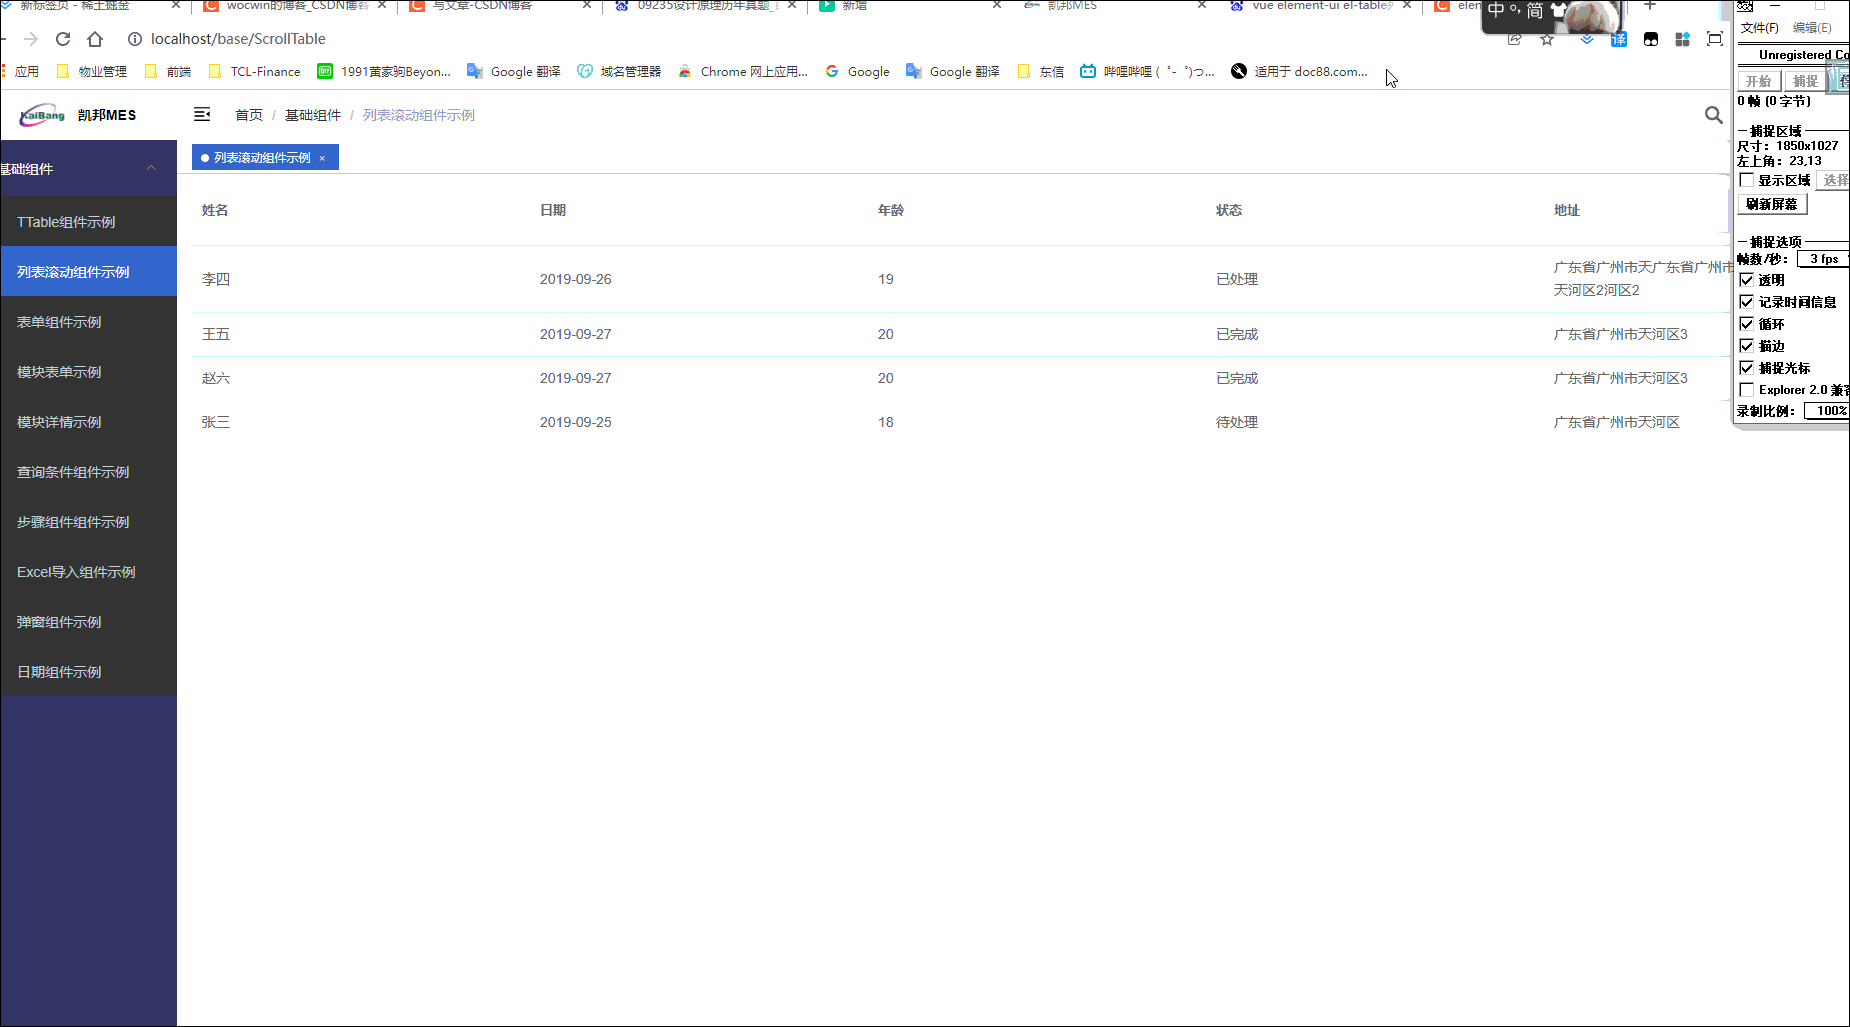1850x1027 pixels.
Task: Open the search icon in the MES header
Action: tap(1713, 115)
